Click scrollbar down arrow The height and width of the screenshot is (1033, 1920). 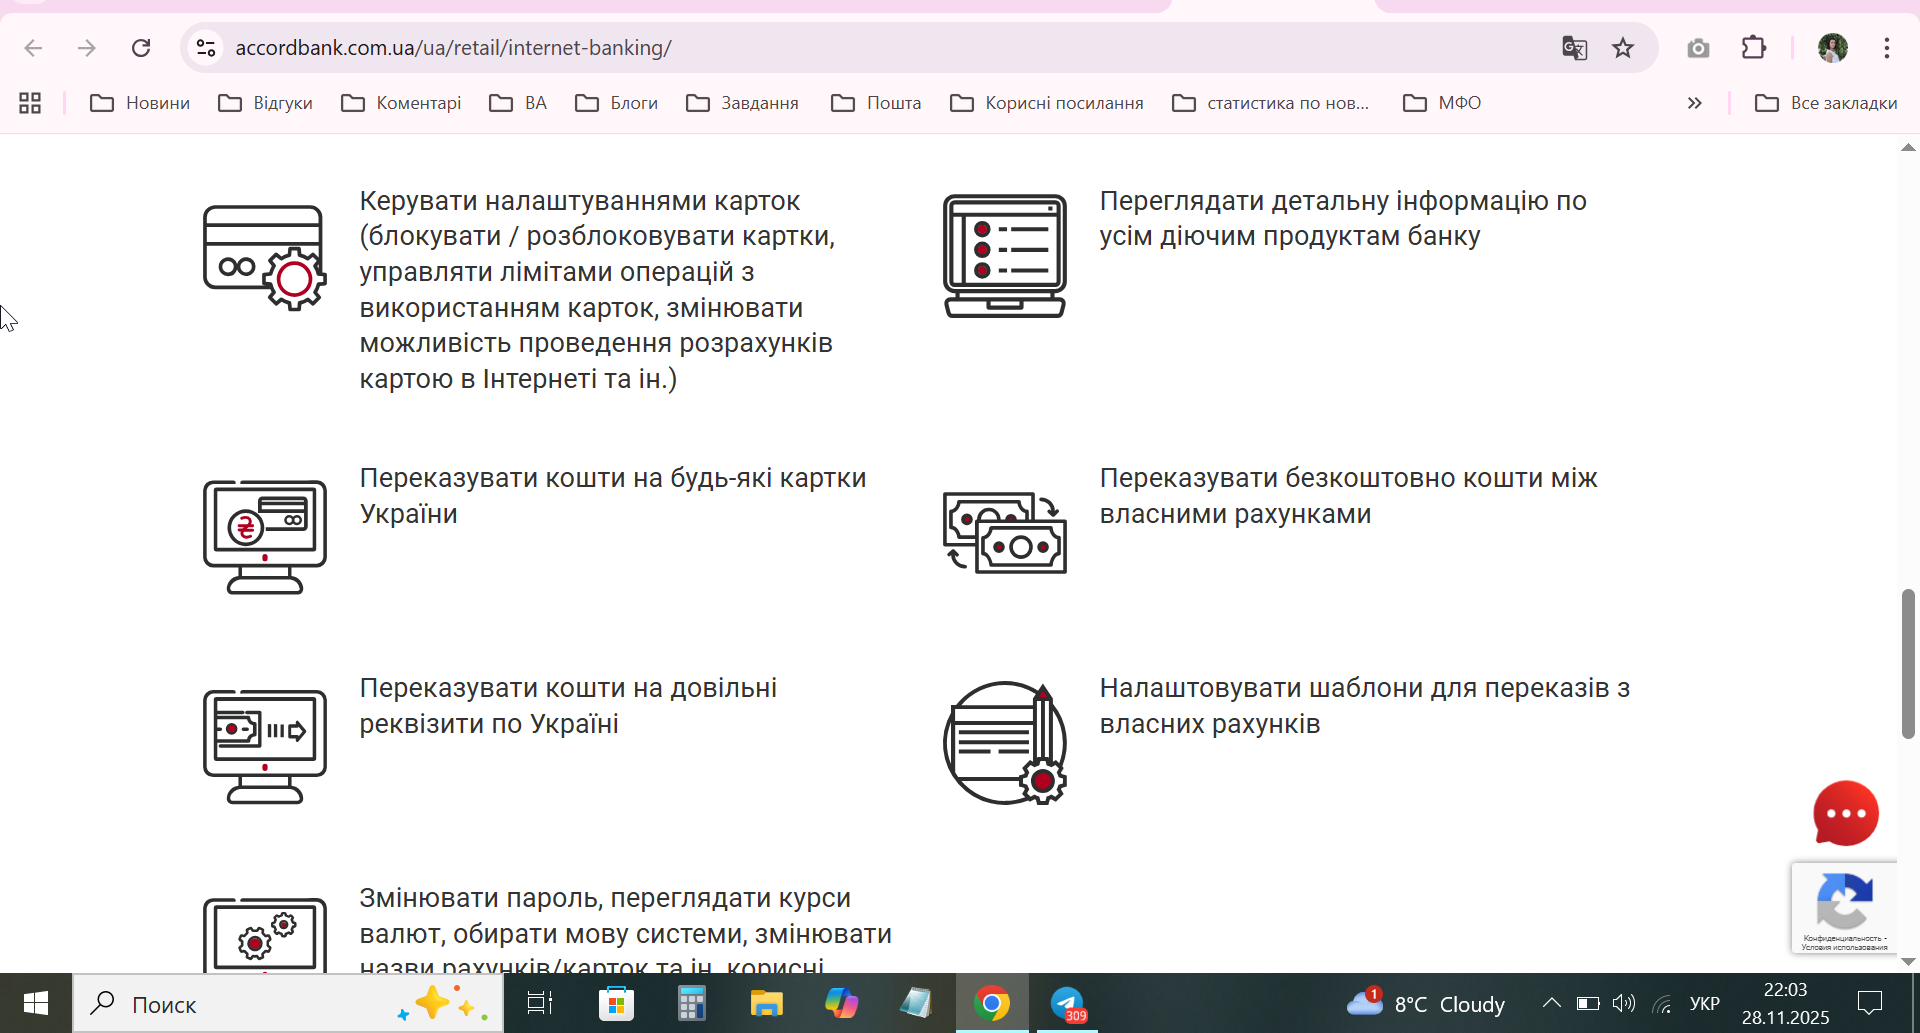1908,962
